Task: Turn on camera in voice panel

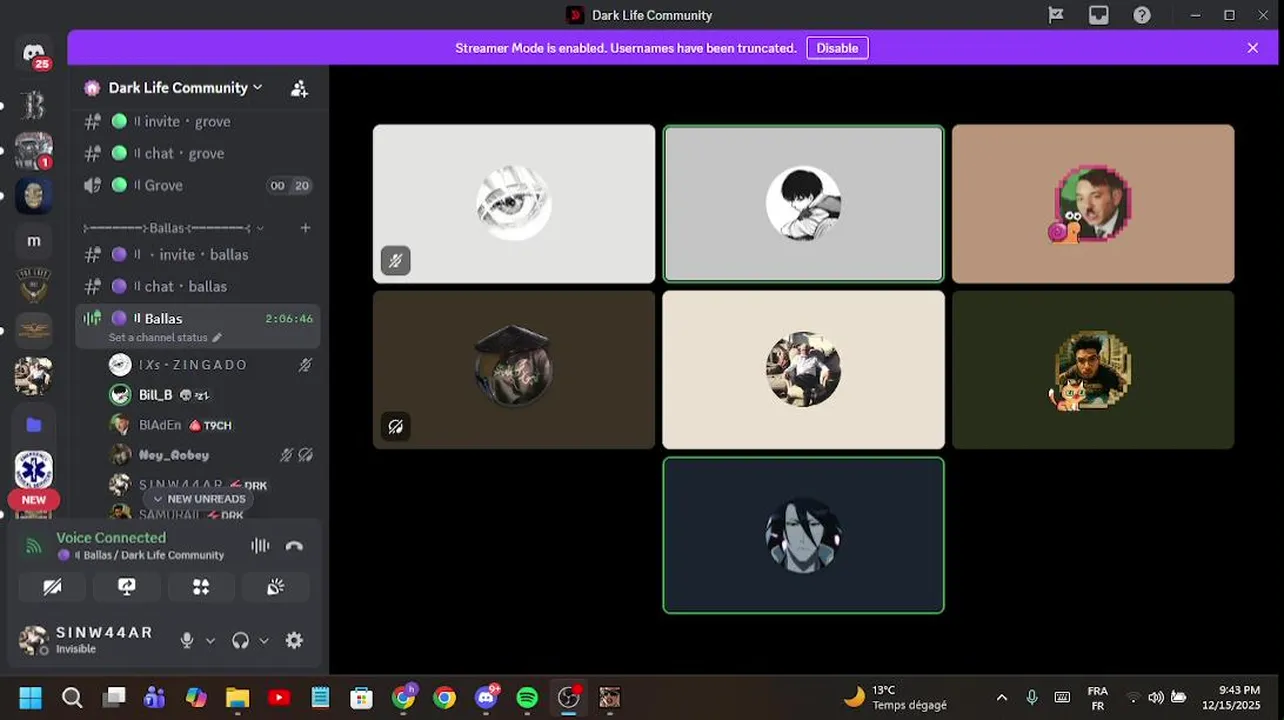Action: click(53, 587)
